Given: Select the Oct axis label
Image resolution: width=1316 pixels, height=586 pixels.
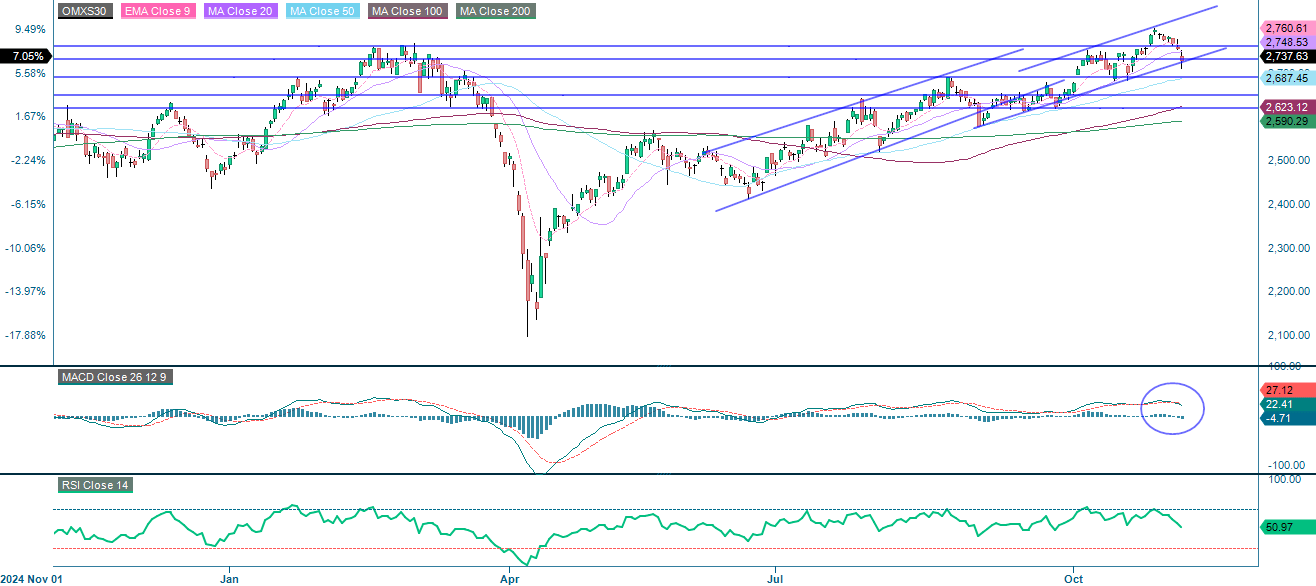Looking at the screenshot, I should click(1073, 578).
